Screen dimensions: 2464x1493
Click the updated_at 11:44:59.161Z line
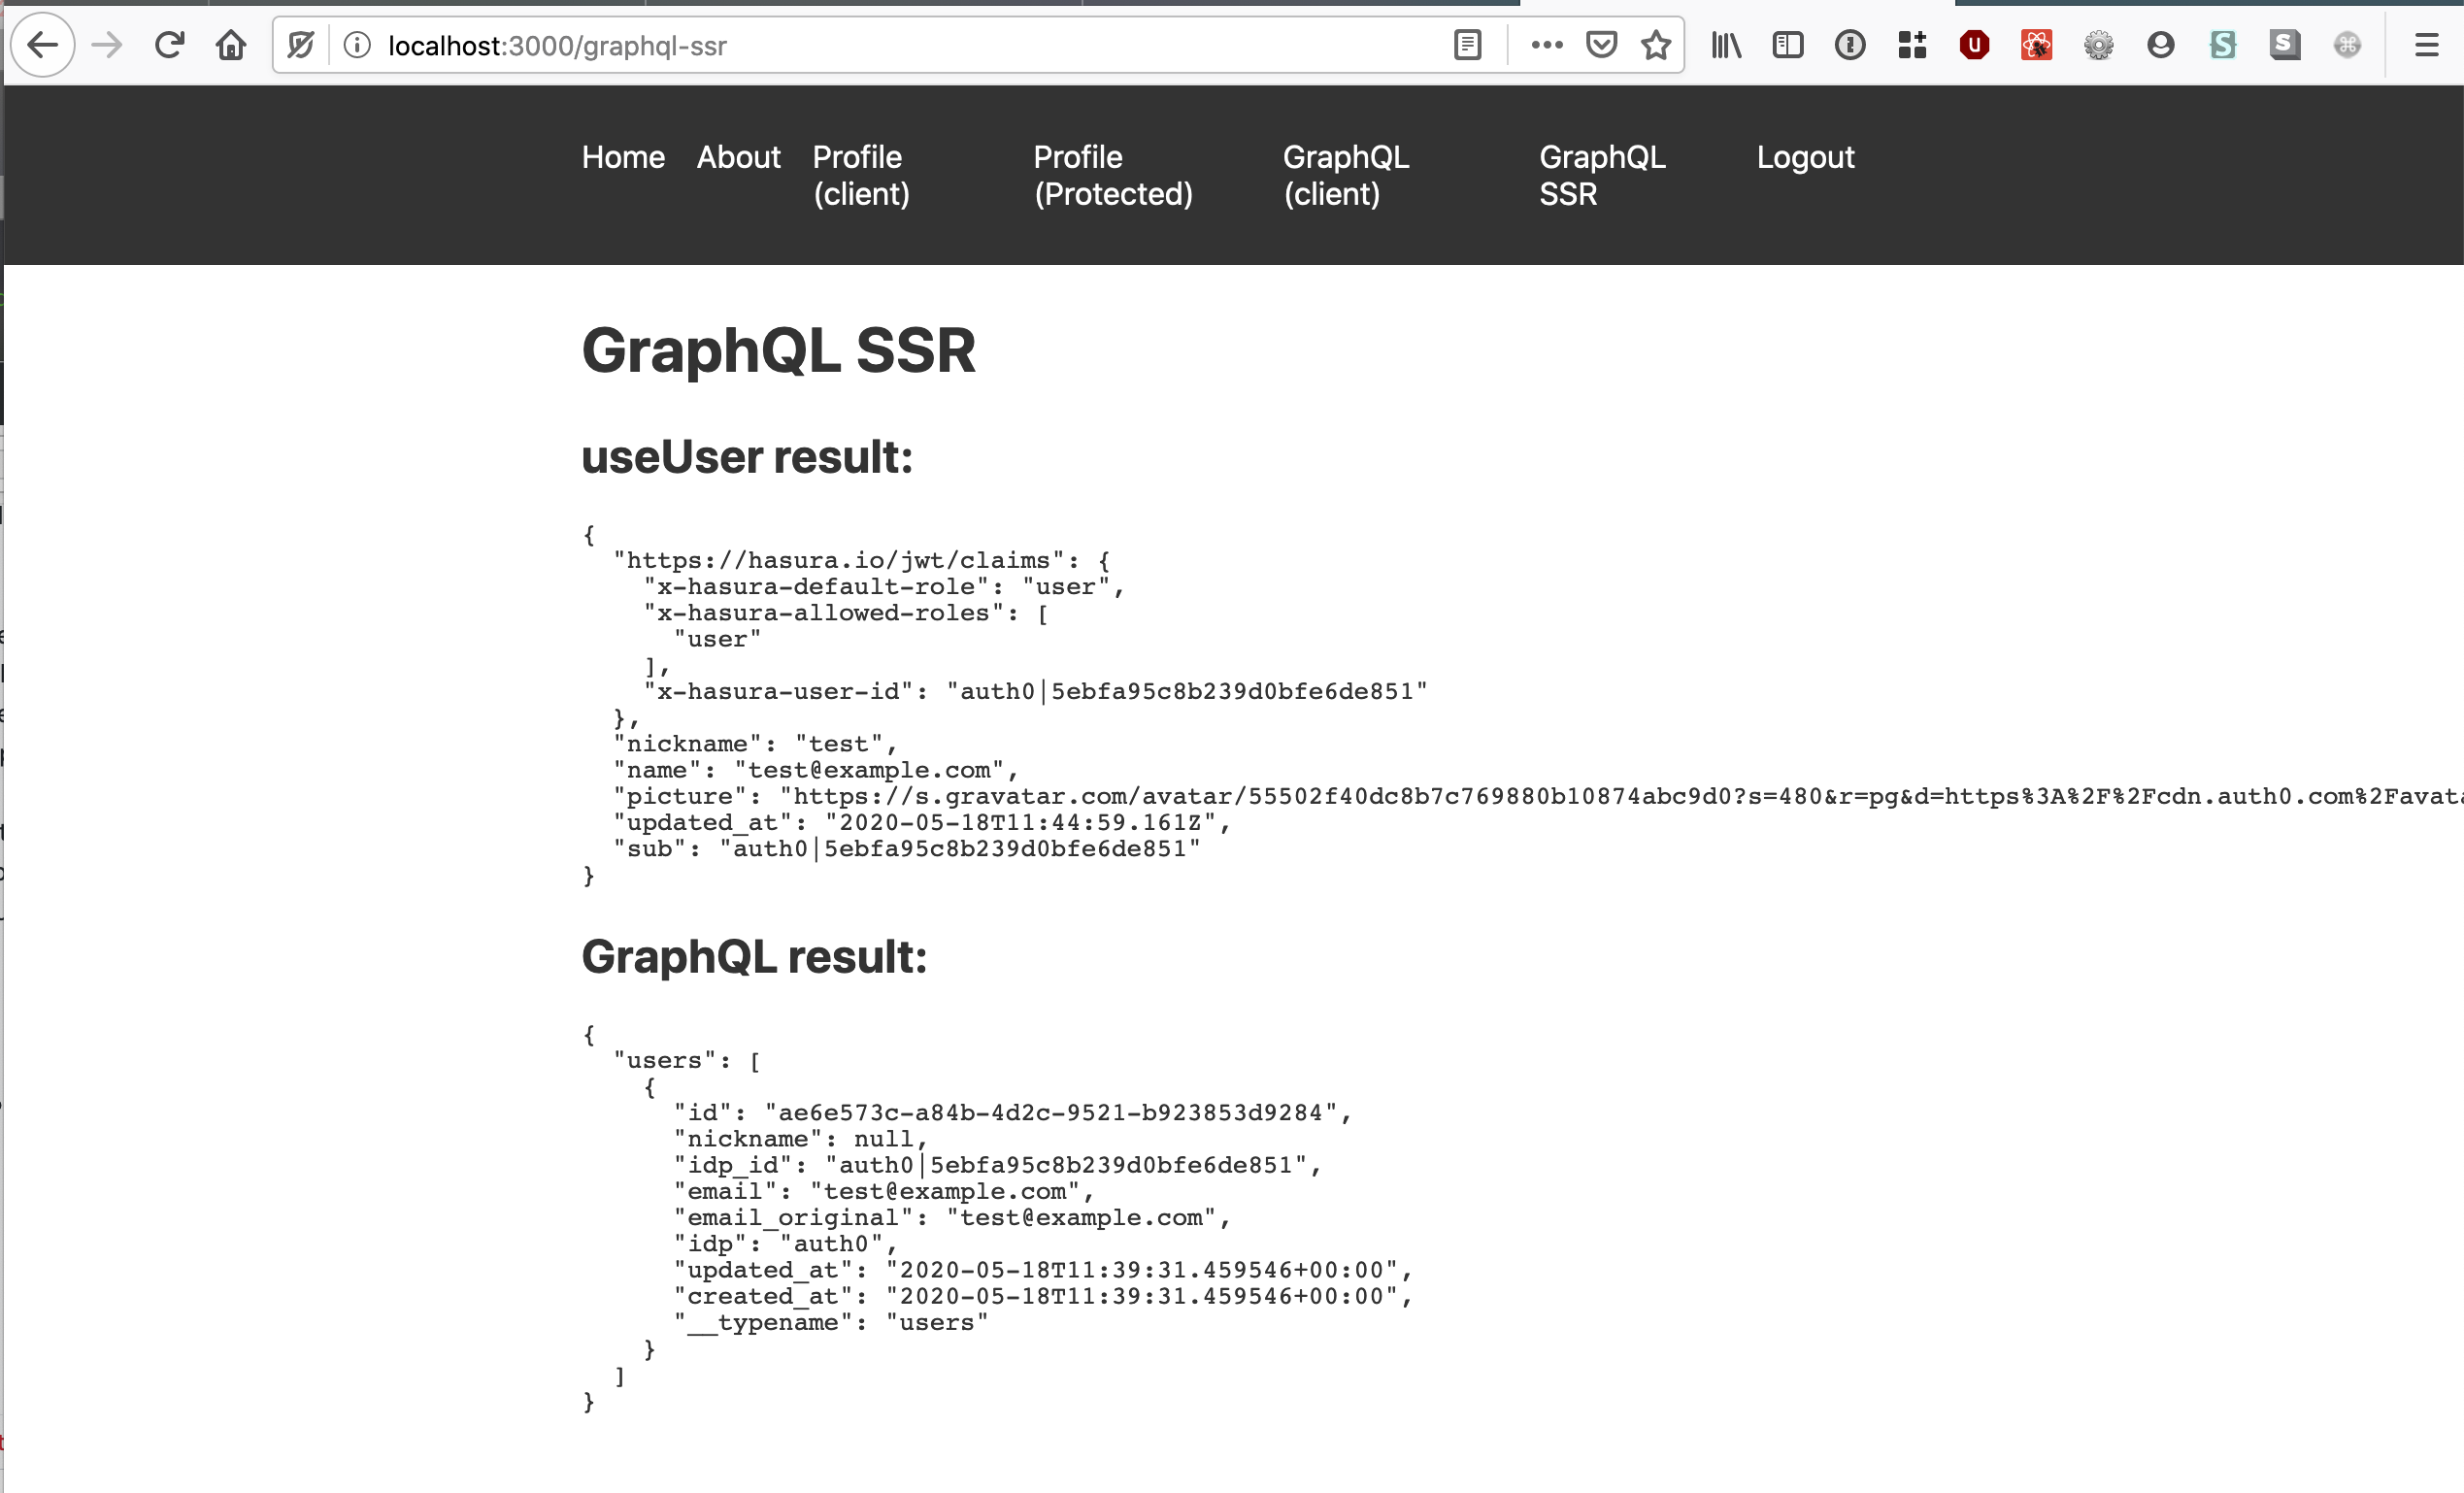(922, 823)
